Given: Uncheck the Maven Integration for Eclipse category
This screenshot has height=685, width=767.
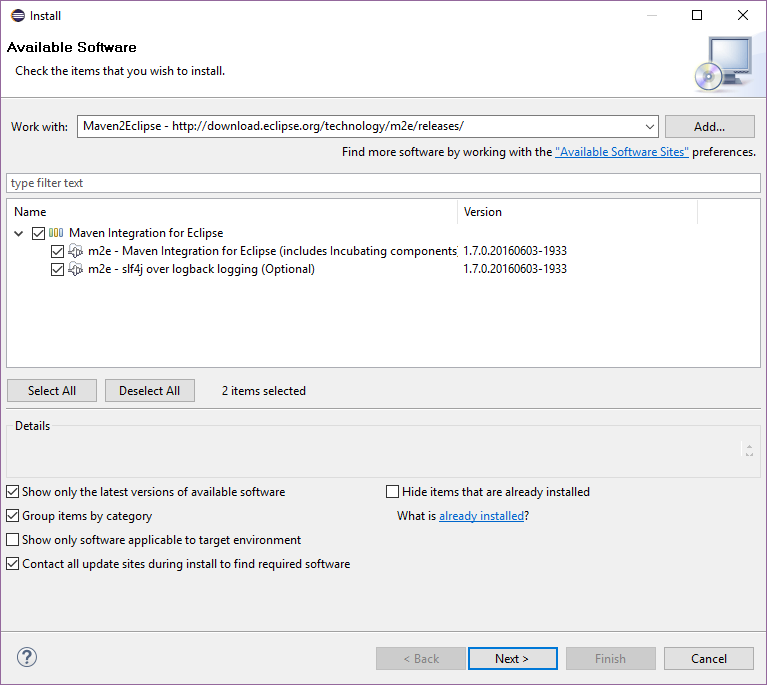Looking at the screenshot, I should coord(39,233).
